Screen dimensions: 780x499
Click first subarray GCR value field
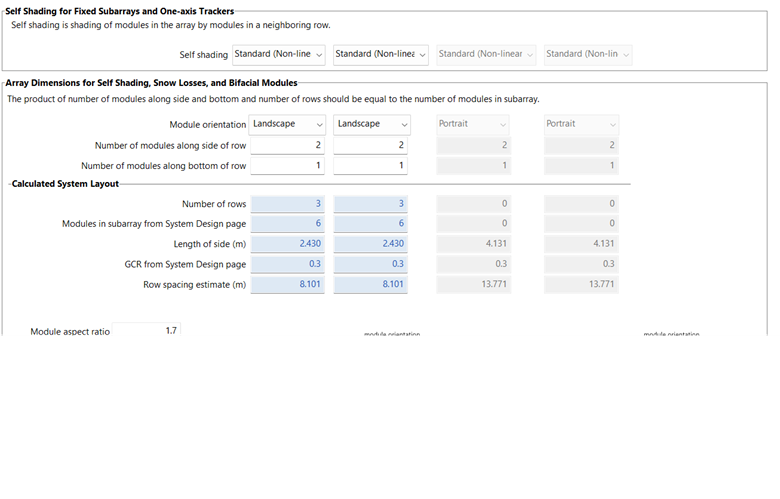[288, 264]
